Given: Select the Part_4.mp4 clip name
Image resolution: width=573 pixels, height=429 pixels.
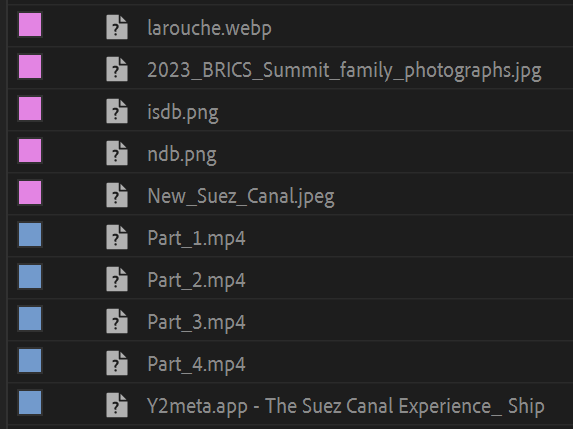Looking at the screenshot, I should [196, 364].
